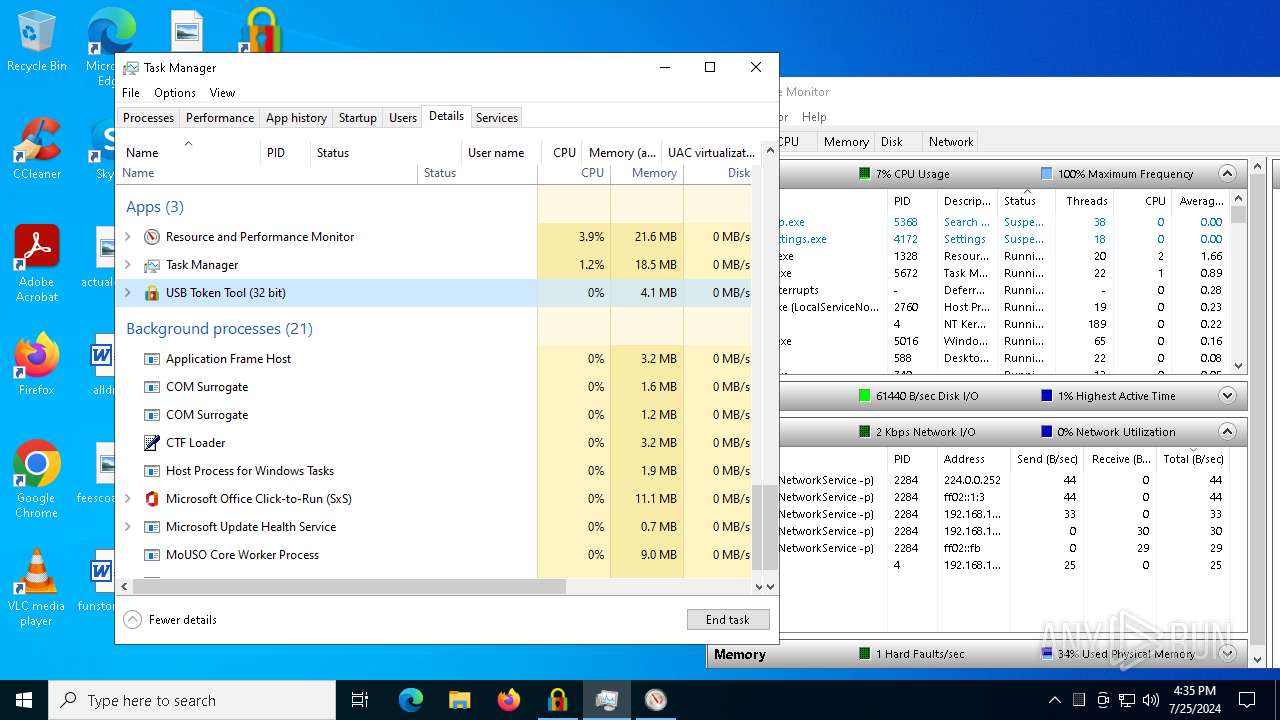
Task: Switch to Firefox on the taskbar
Action: click(508, 700)
